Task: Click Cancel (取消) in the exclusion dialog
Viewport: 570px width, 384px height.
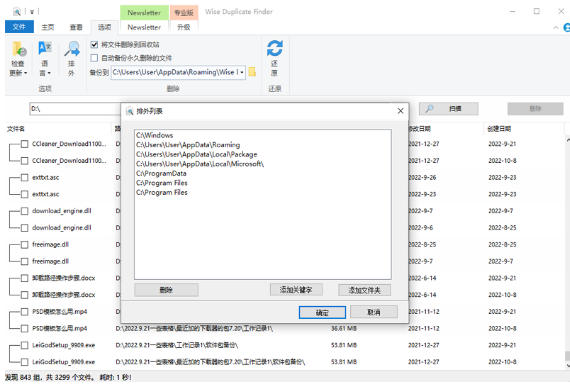Action: pos(374,312)
